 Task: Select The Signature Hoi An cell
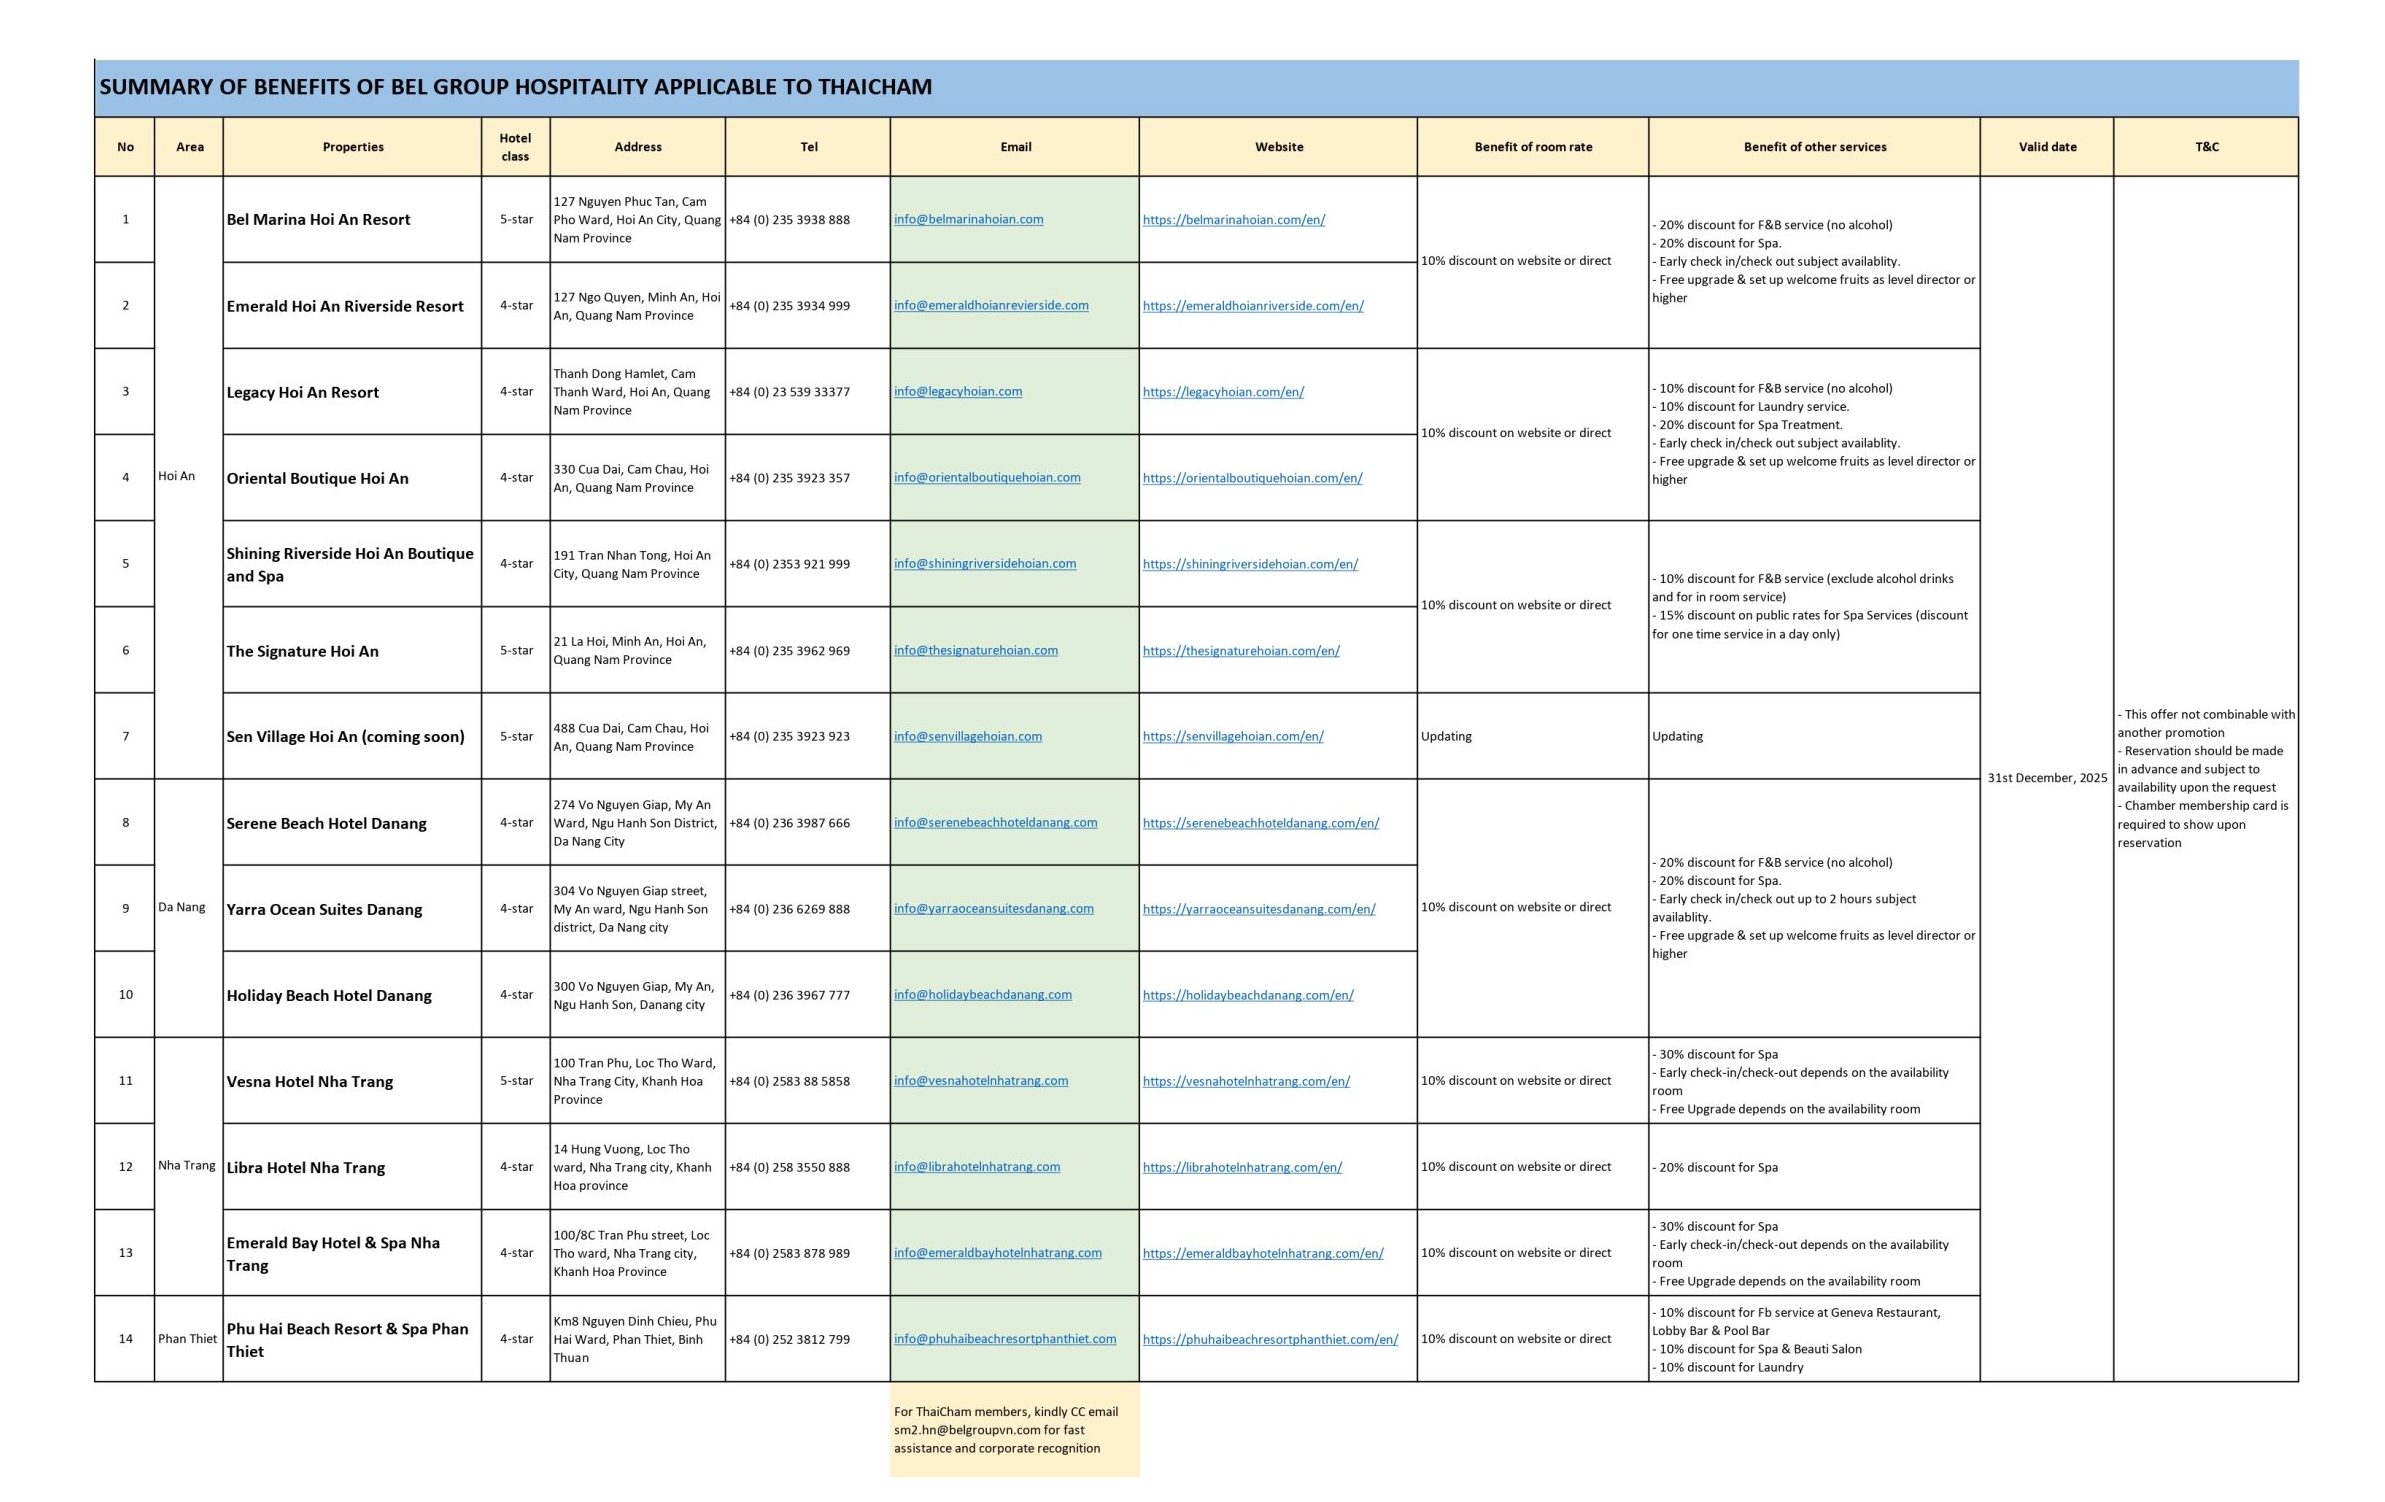click(x=352, y=650)
